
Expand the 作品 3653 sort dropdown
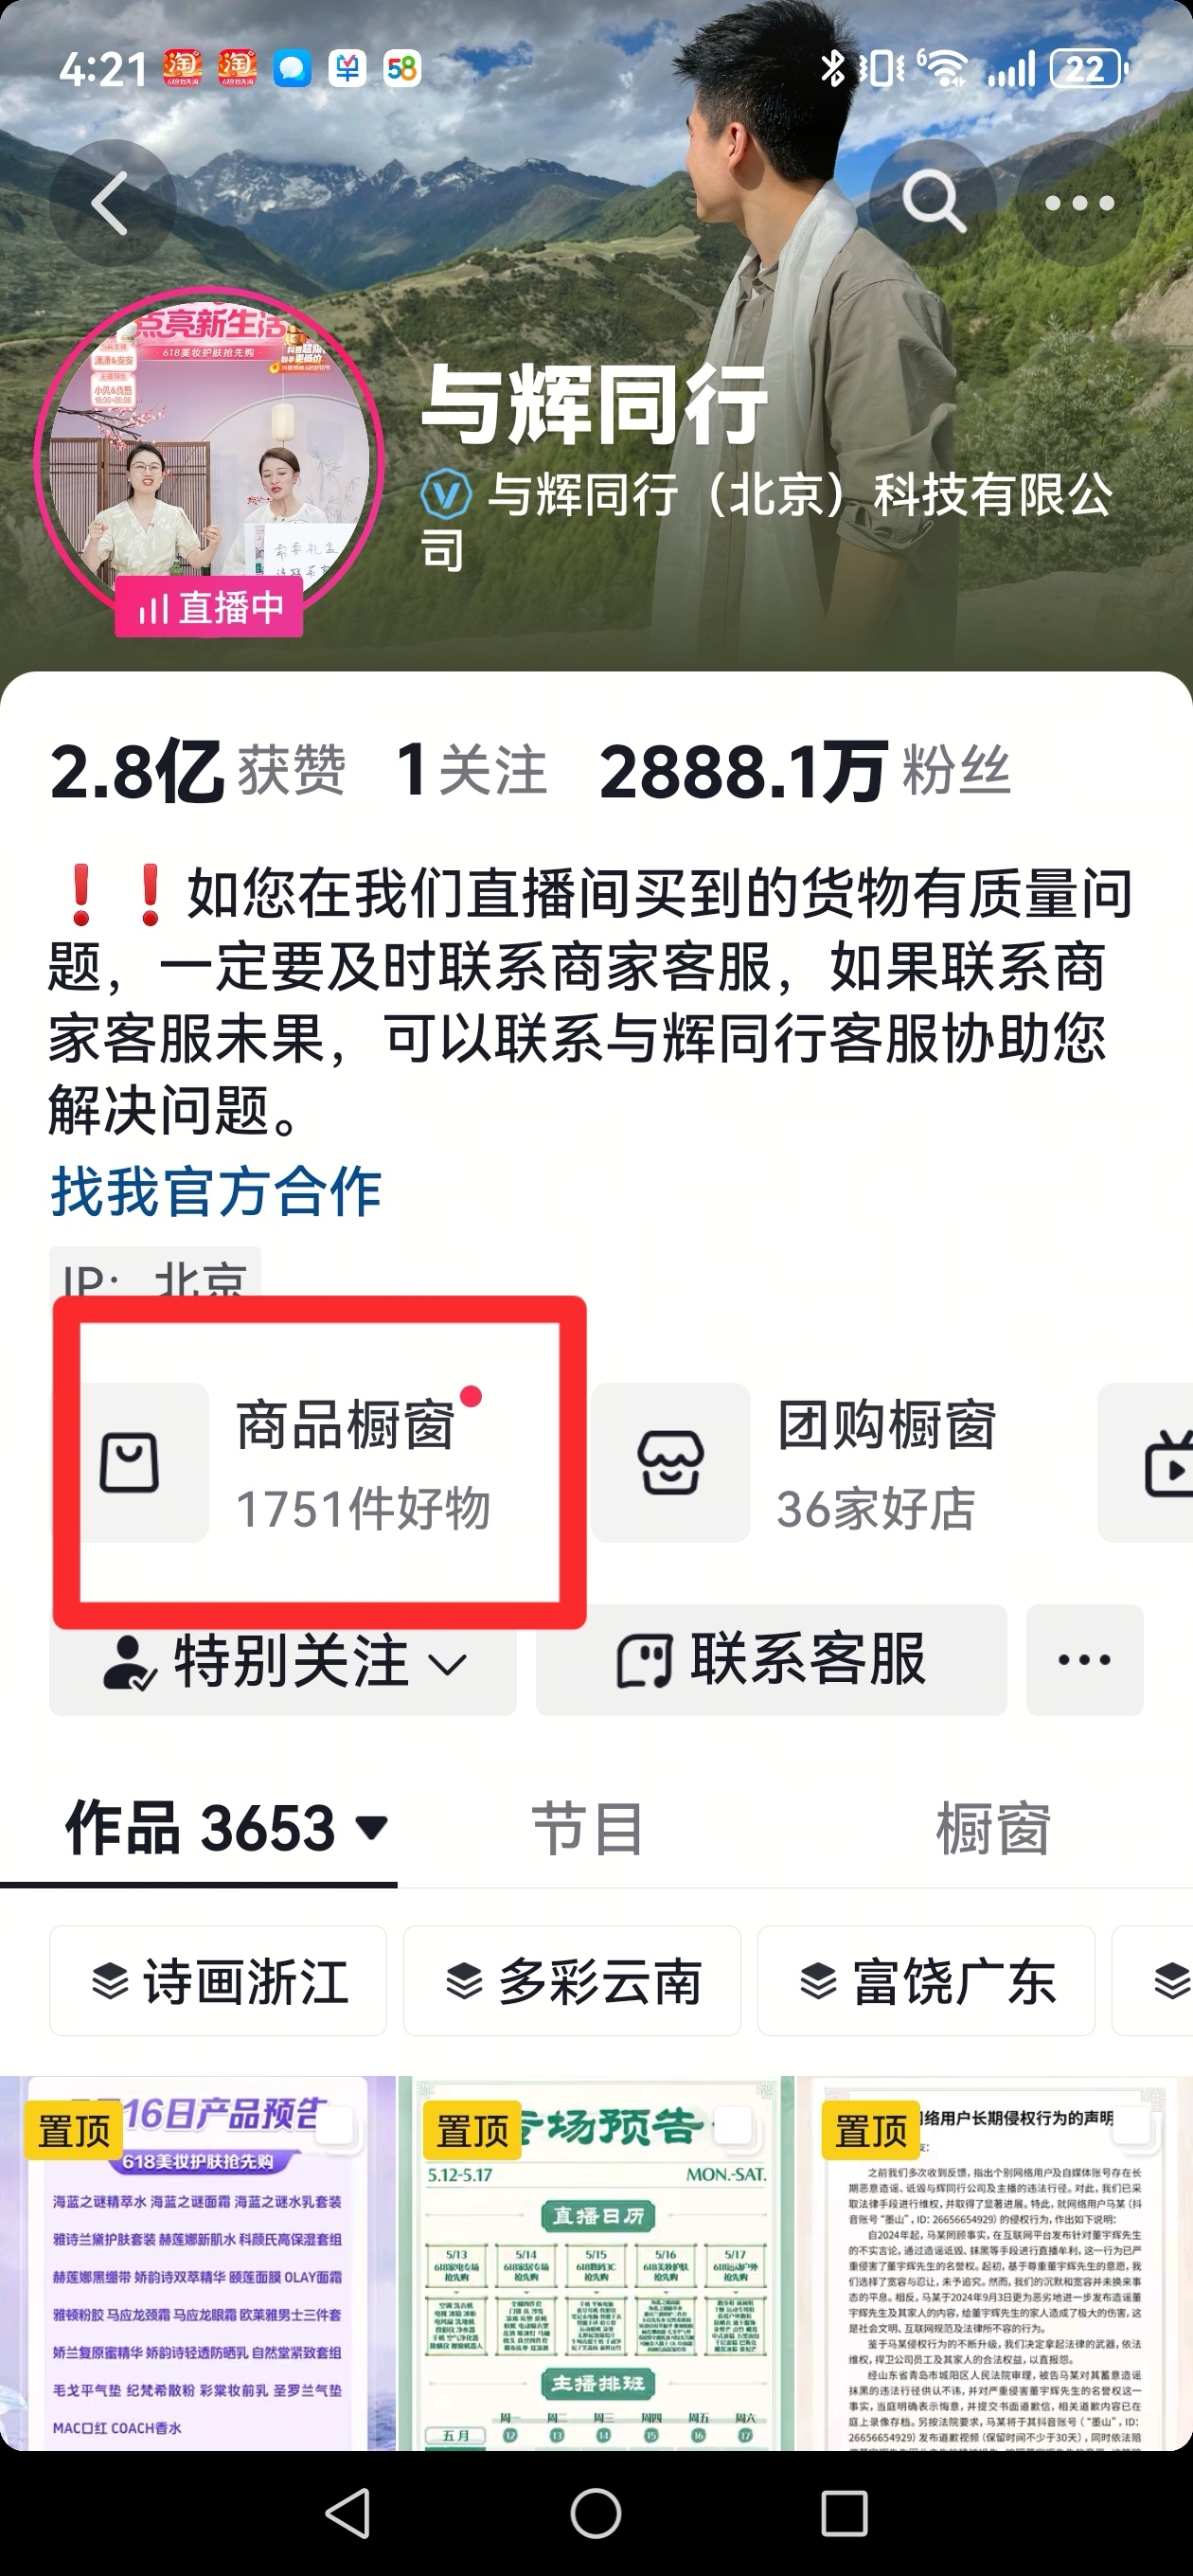tap(372, 1828)
